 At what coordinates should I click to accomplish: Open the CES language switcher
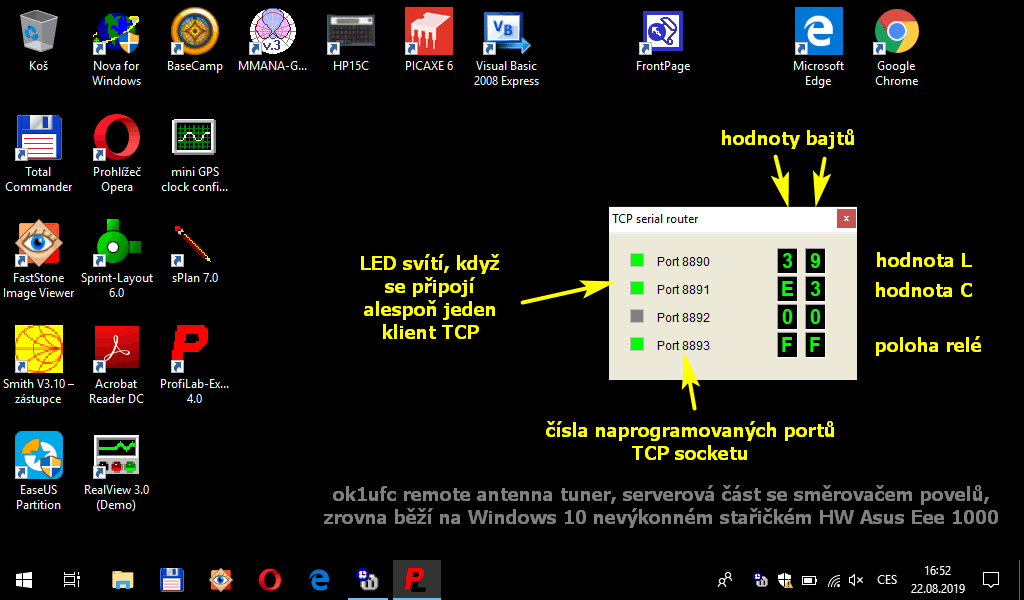(886, 579)
